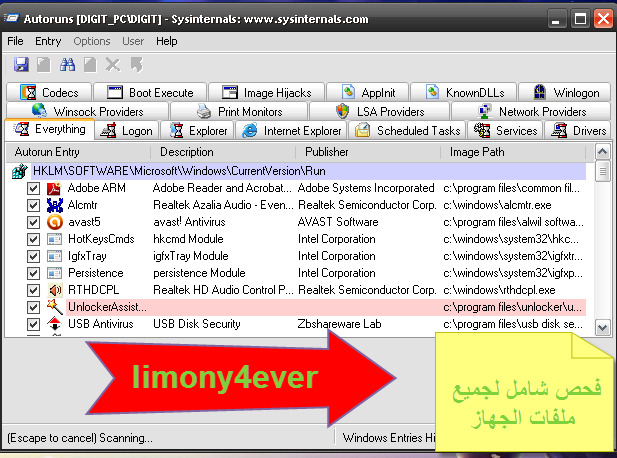Switch to the Logon tab

pyautogui.click(x=126, y=131)
